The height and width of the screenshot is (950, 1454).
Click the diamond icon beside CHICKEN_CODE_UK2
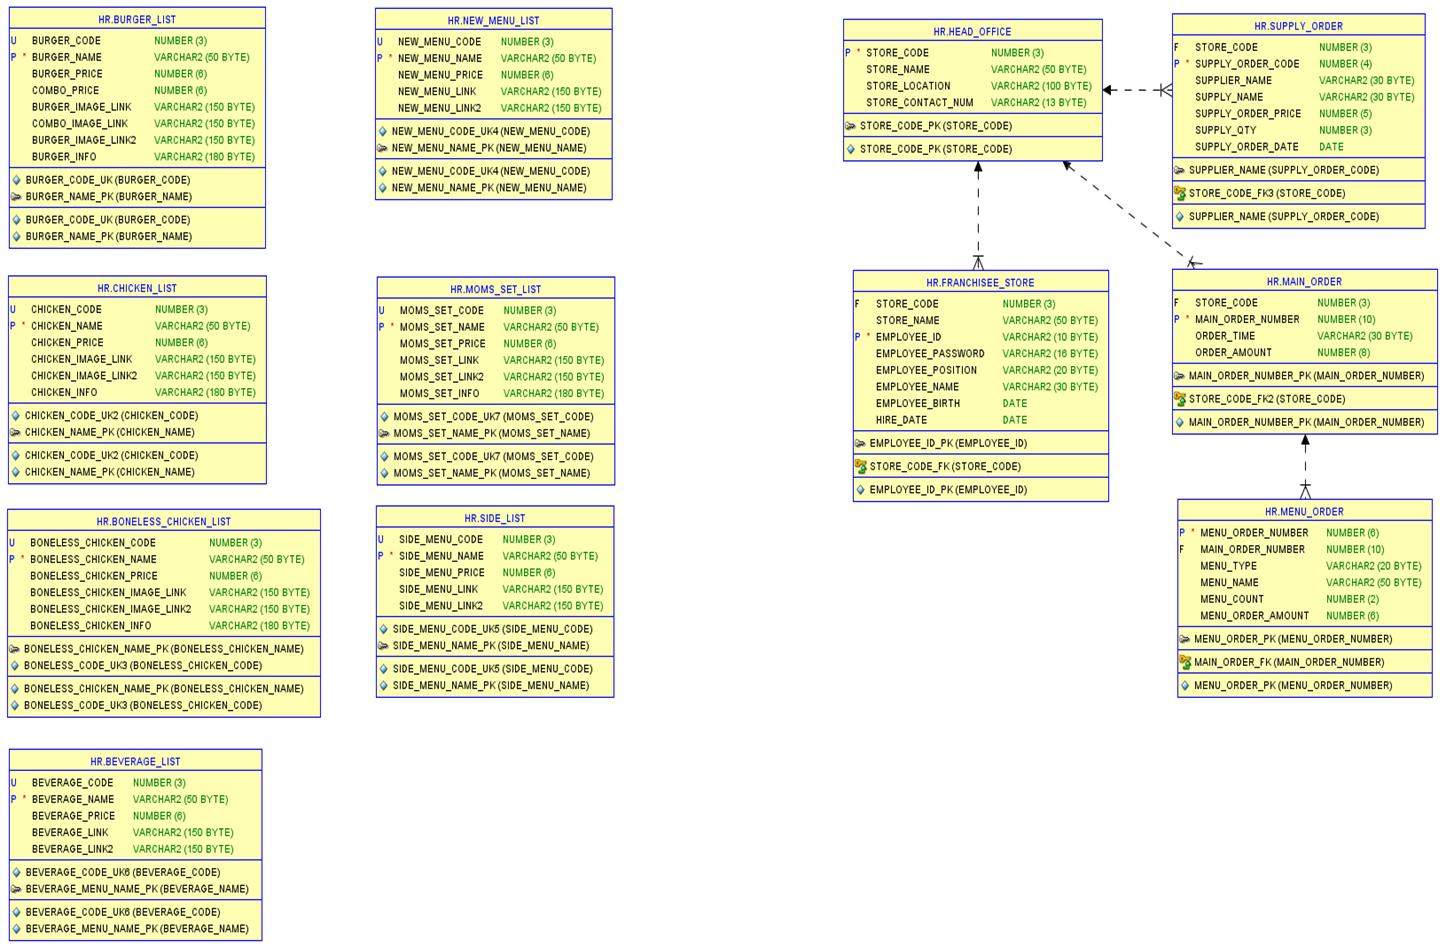pyautogui.click(x=14, y=415)
